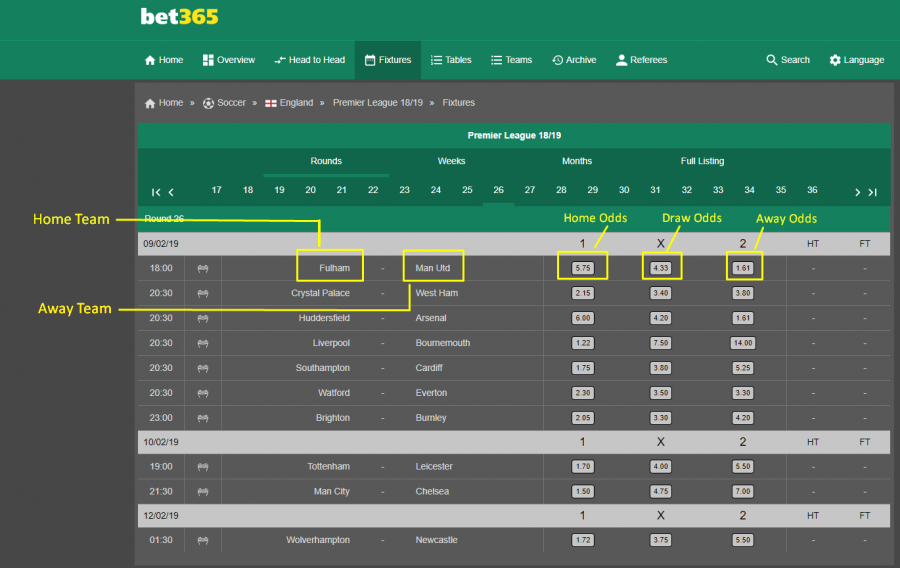Click Tottenham match head-to-head icon
This screenshot has height=568, width=900.
pyautogui.click(x=203, y=467)
